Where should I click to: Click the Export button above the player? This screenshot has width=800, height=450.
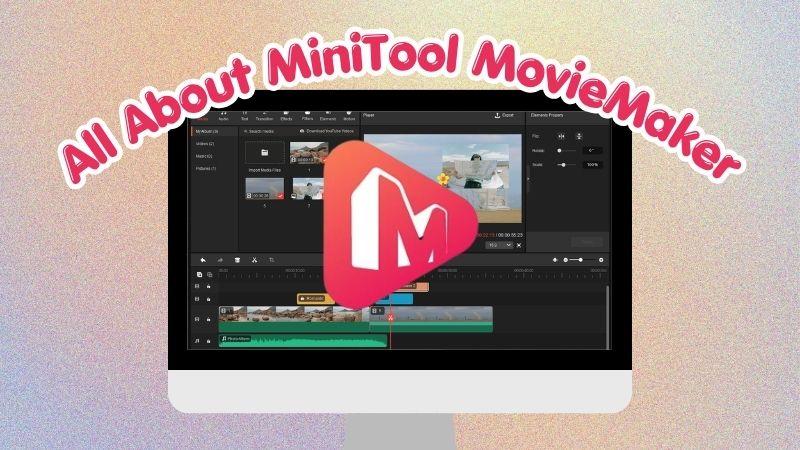504,116
